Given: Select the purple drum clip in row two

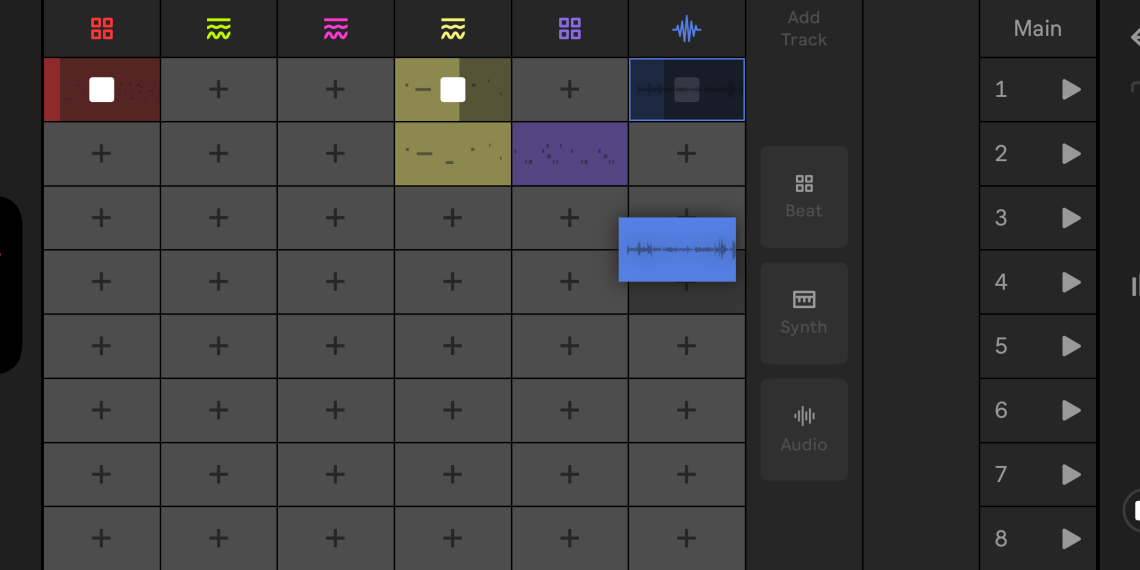Looking at the screenshot, I should pyautogui.click(x=570, y=153).
